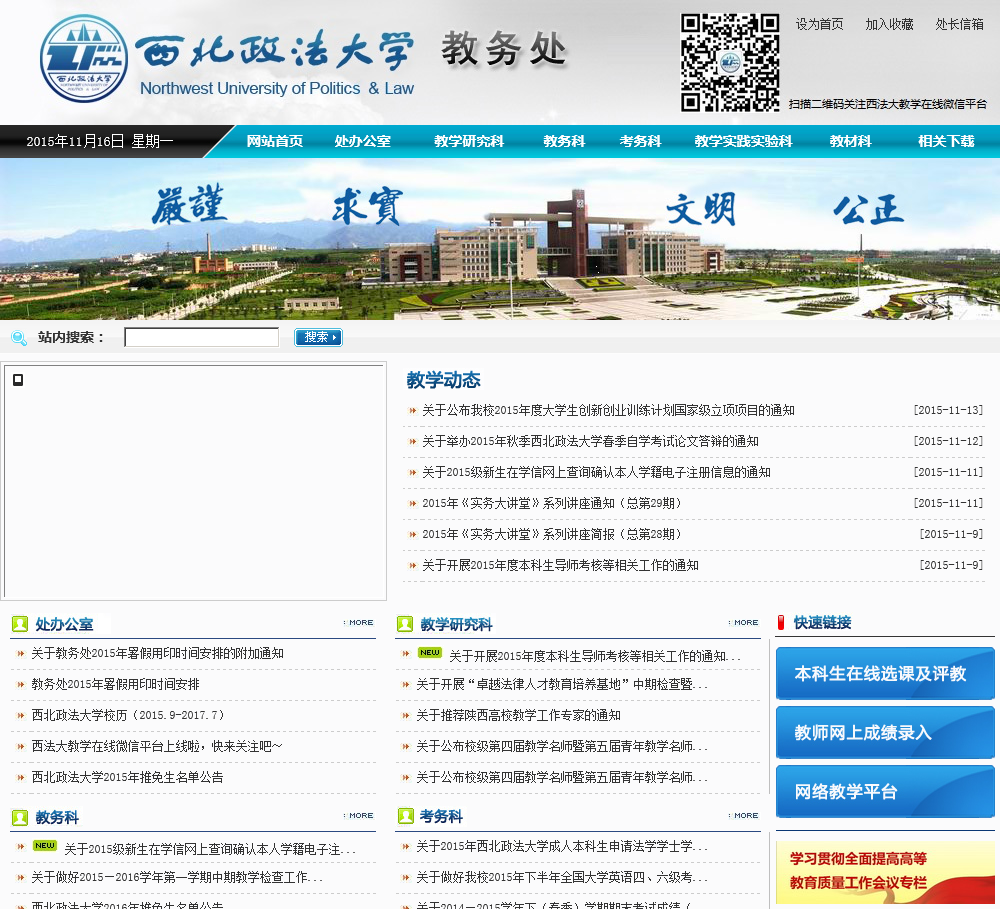1000x909 pixels.
Task: Click arrow bullet beside 西北政法大学校历 item
Action: (x=21, y=716)
